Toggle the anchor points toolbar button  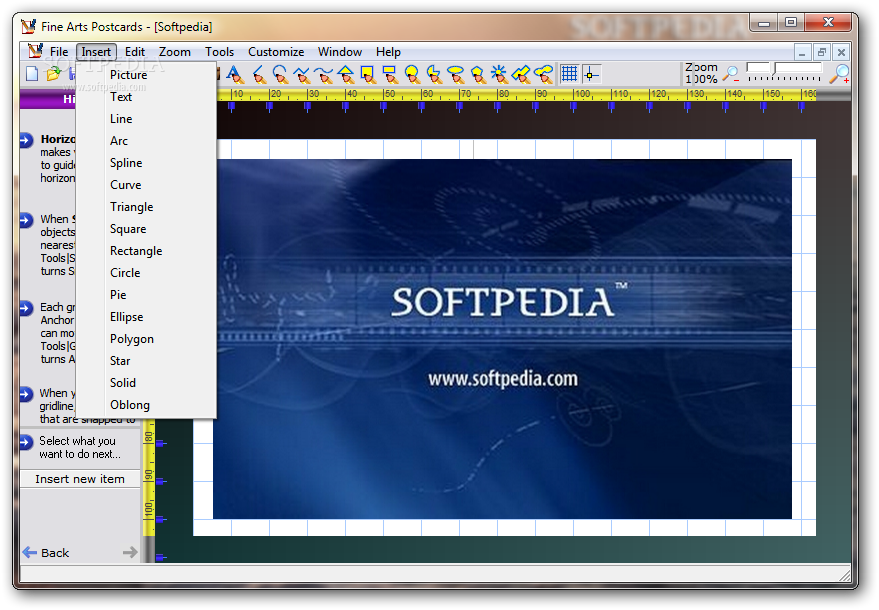coord(591,73)
